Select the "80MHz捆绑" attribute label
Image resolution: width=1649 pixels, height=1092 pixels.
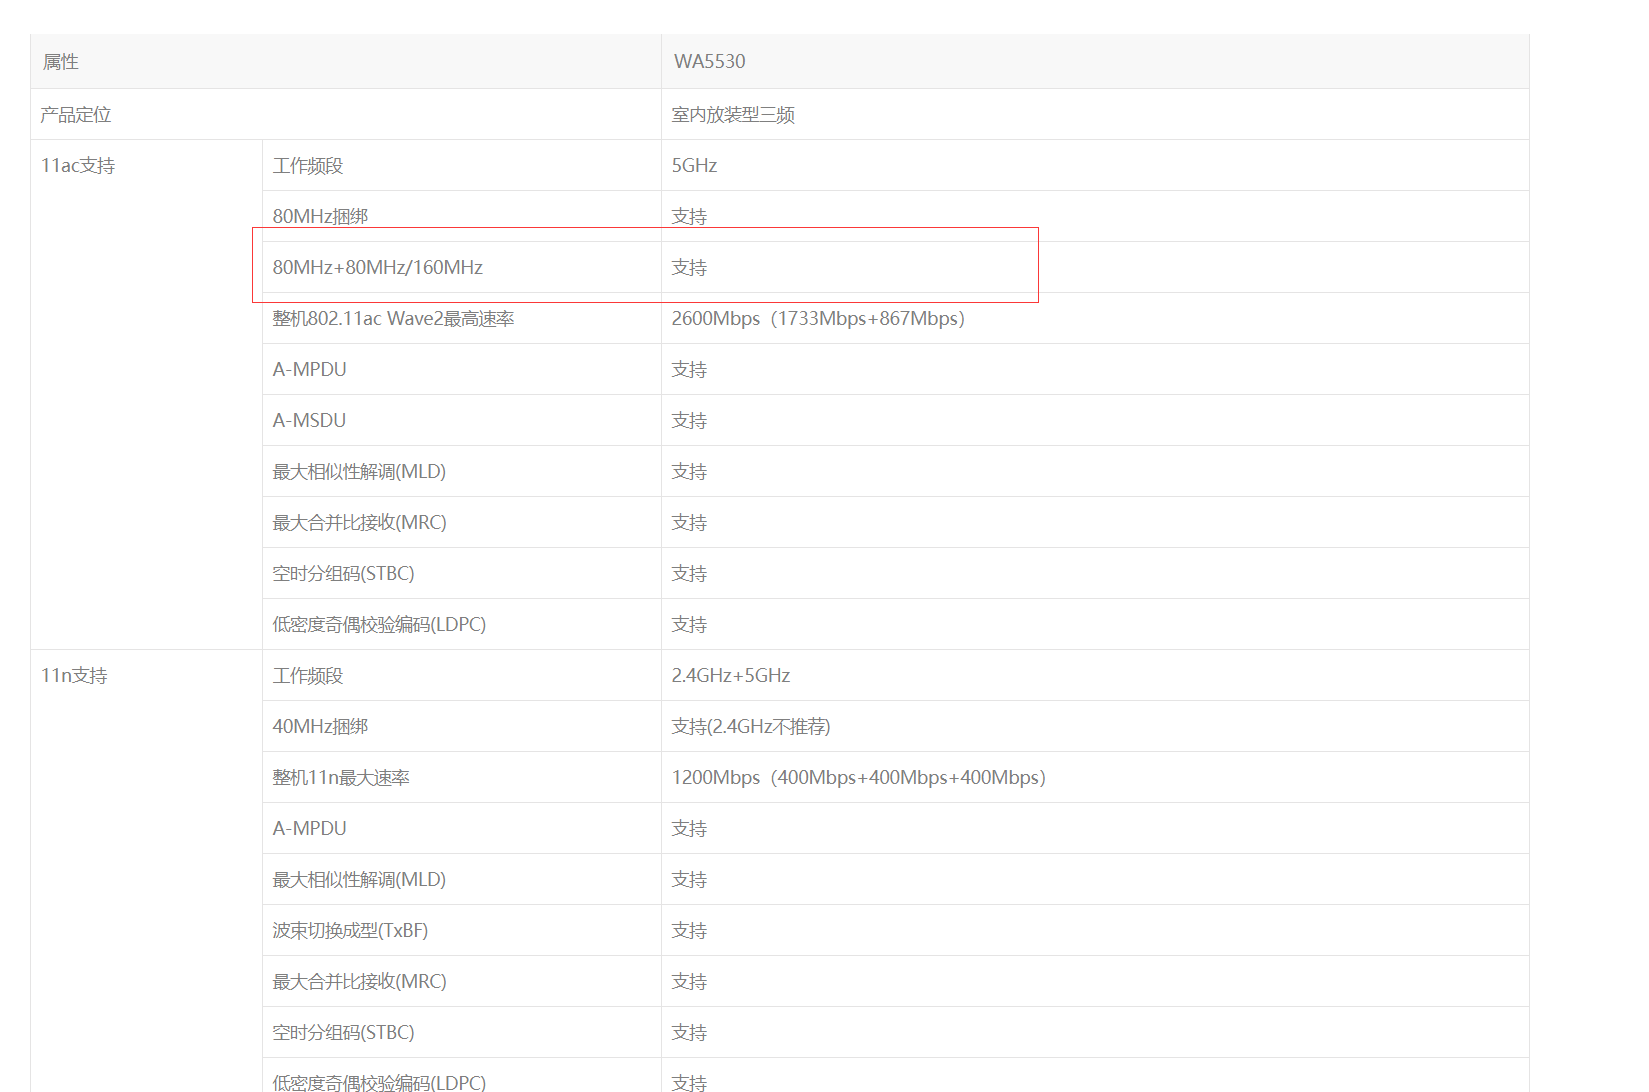[x=321, y=217]
